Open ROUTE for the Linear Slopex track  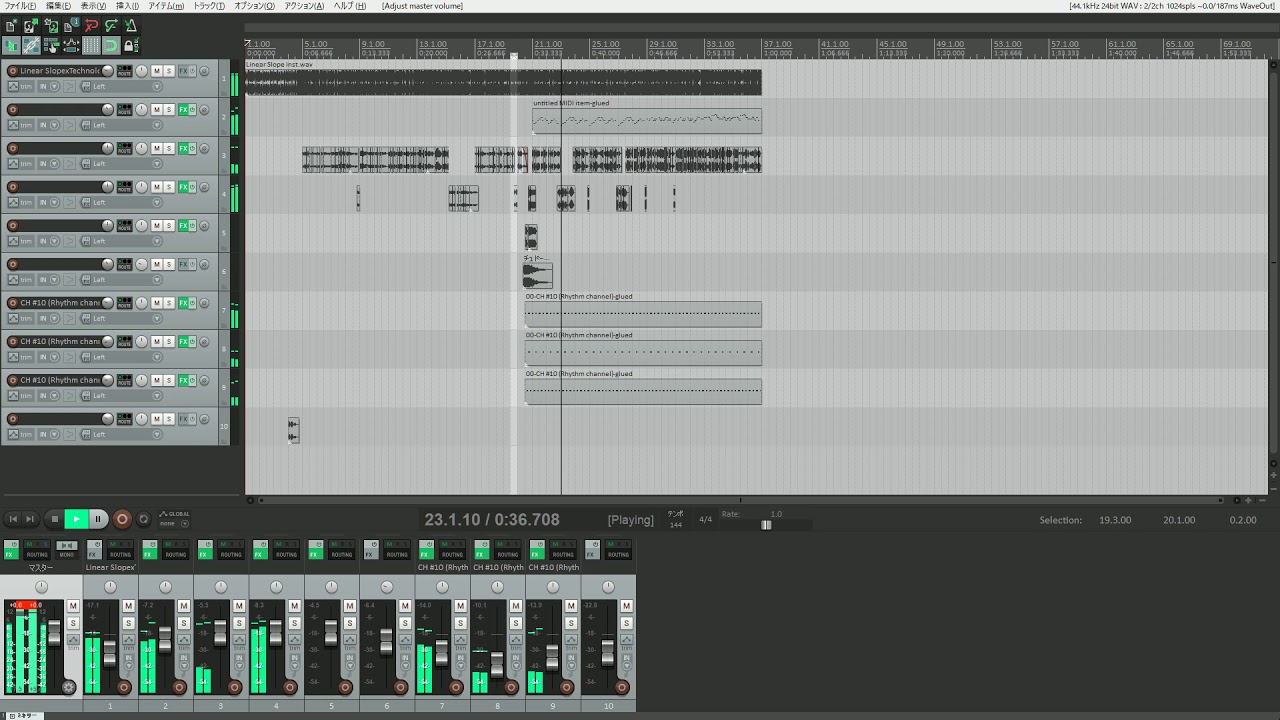(124, 71)
